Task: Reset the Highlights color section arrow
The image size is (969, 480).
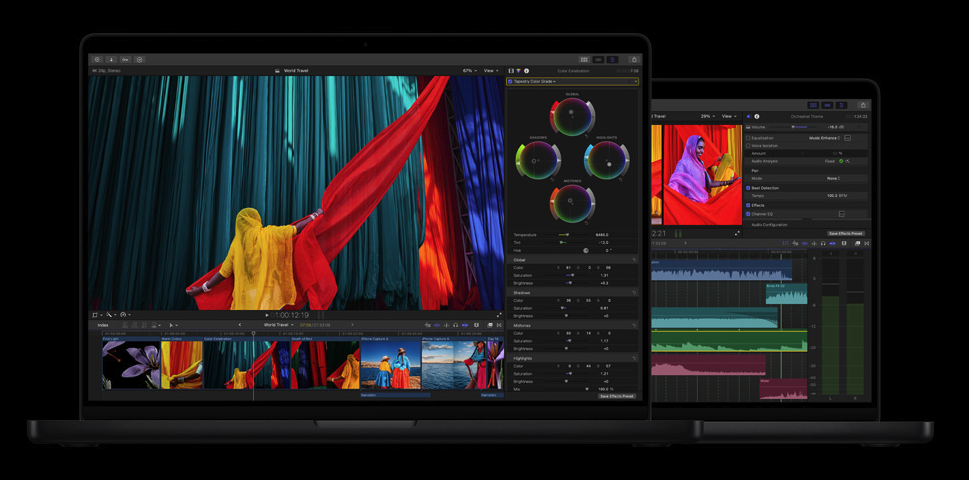Action: coord(634,358)
